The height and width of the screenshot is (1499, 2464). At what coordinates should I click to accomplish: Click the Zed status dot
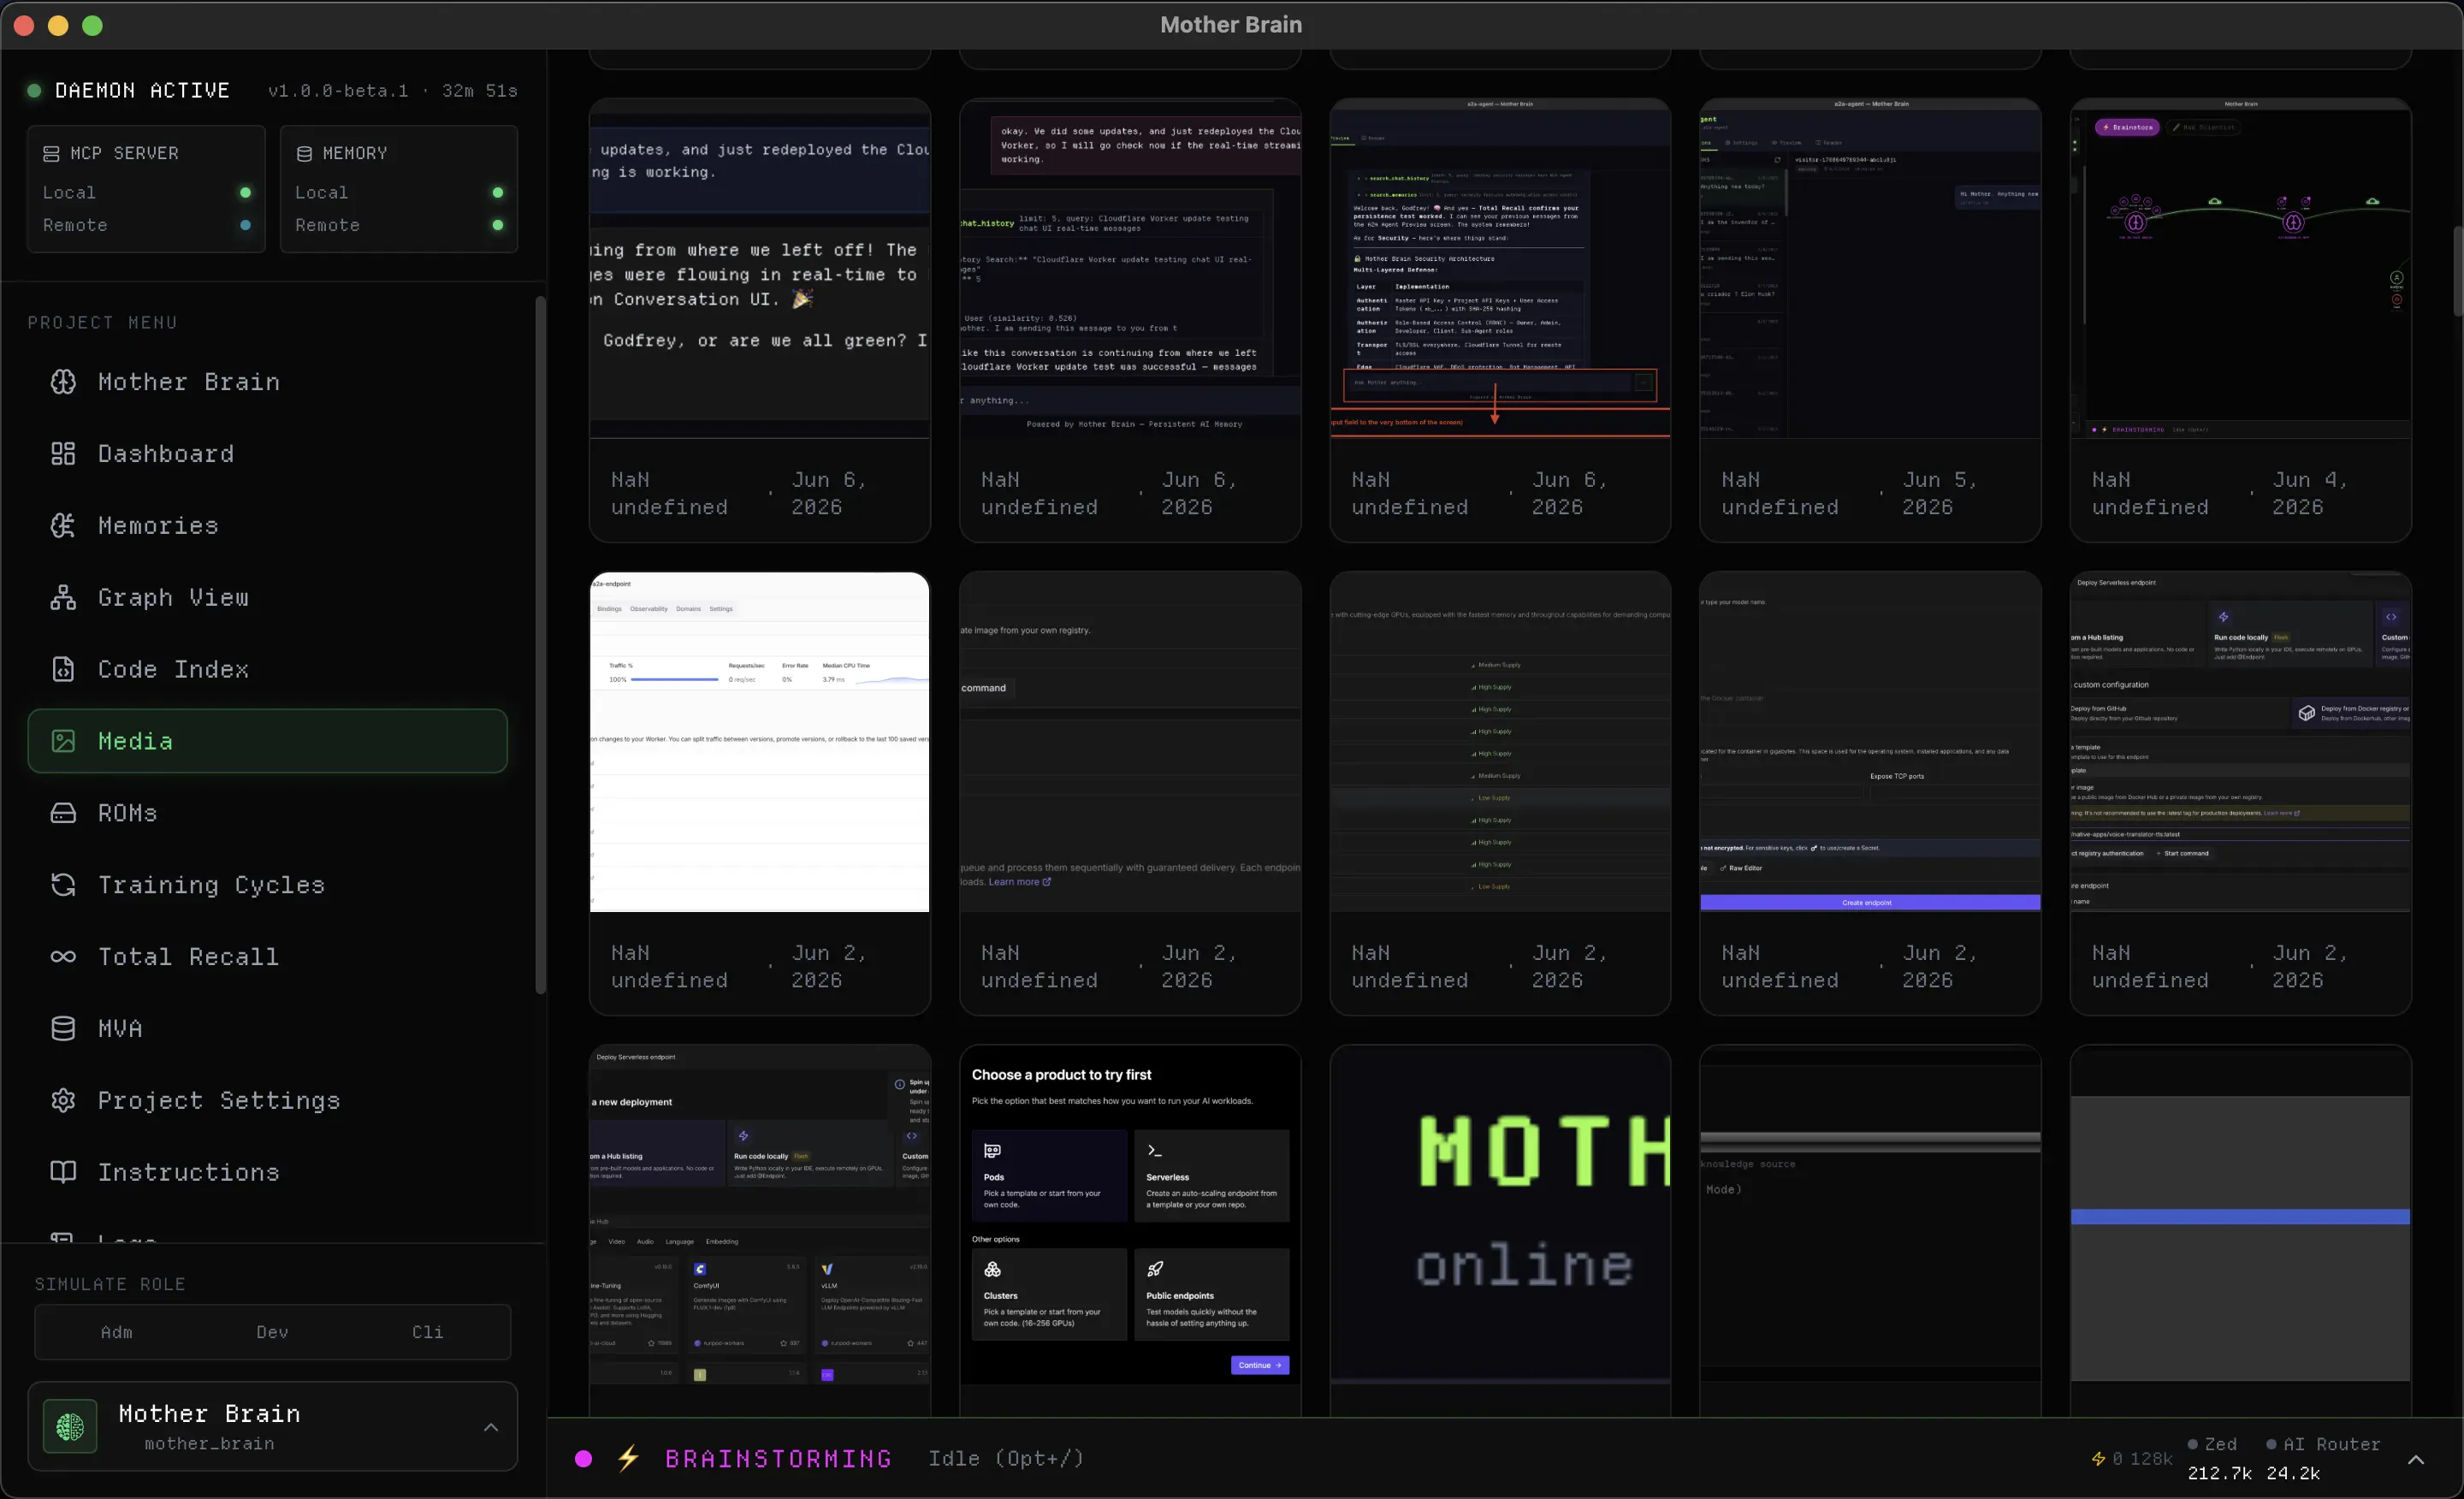coord(2193,1445)
